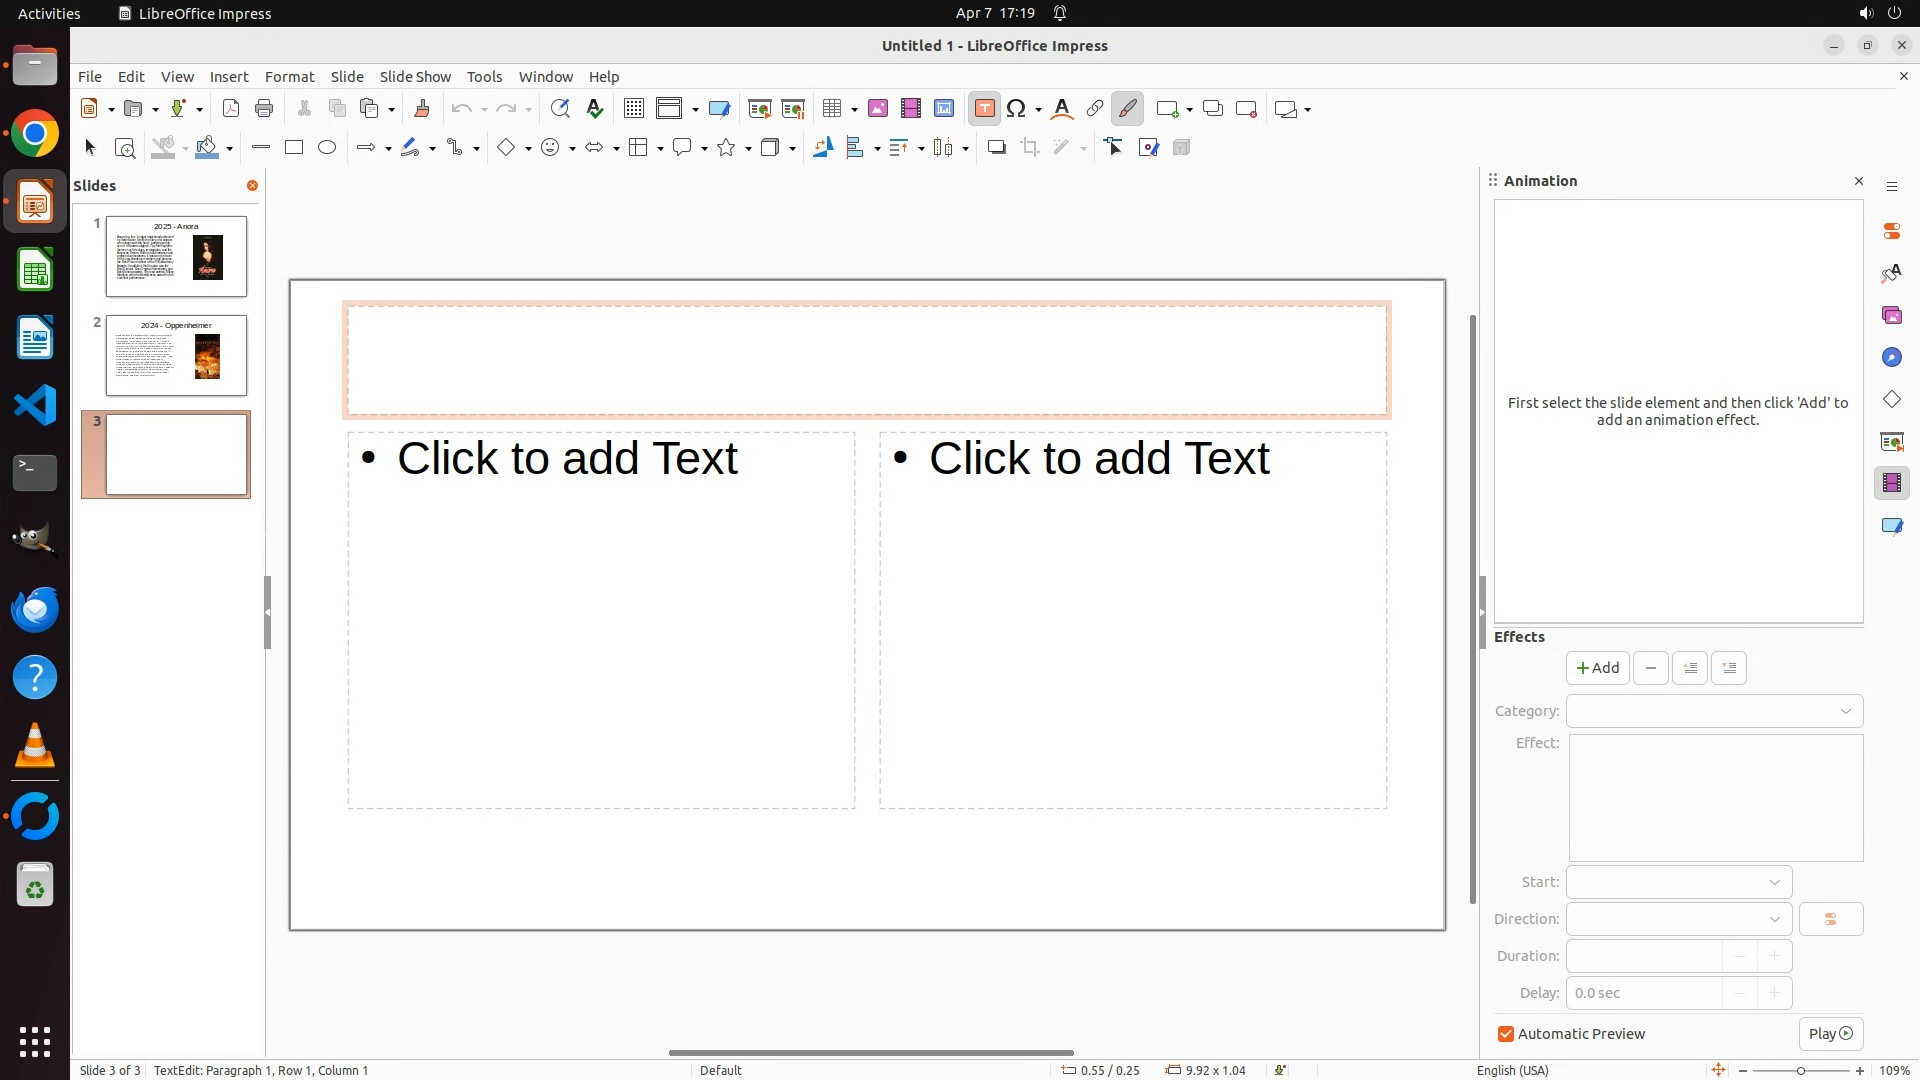Image resolution: width=1920 pixels, height=1080 pixels.
Task: Select the Rectangle shape tool
Action: point(294,148)
